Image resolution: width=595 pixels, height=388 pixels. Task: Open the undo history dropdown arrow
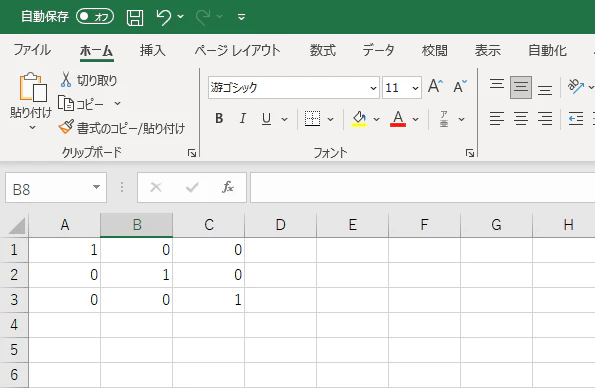pyautogui.click(x=181, y=16)
